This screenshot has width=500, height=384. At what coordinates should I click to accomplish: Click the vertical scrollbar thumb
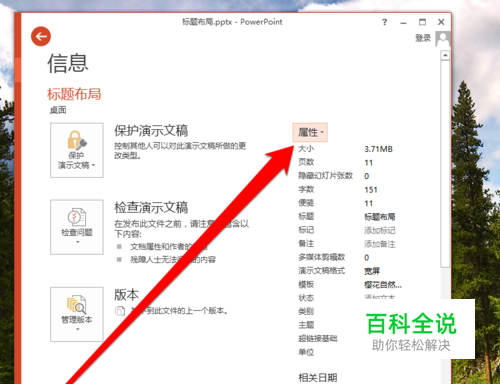[x=445, y=164]
